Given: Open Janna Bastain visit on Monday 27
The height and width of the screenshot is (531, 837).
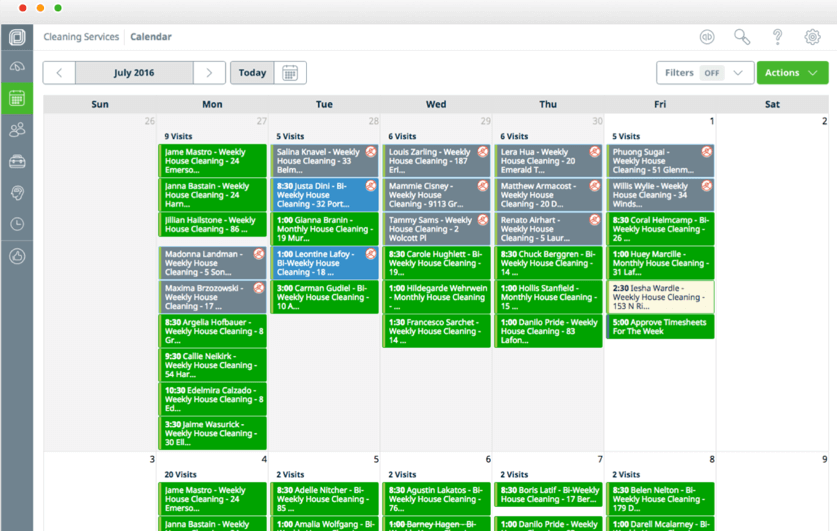Looking at the screenshot, I should (x=212, y=195).
